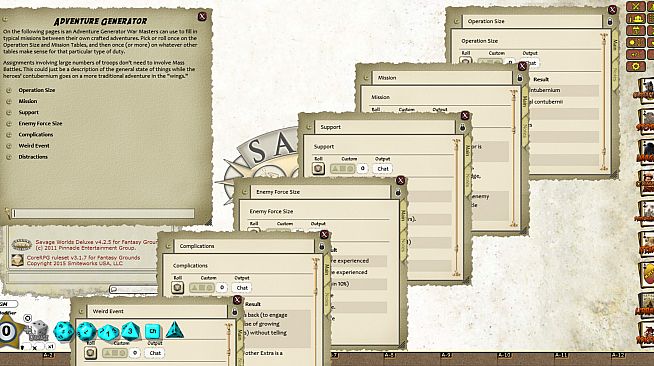
Task: Click the link icon left of Enemy Force Size title
Action: coord(245,192)
